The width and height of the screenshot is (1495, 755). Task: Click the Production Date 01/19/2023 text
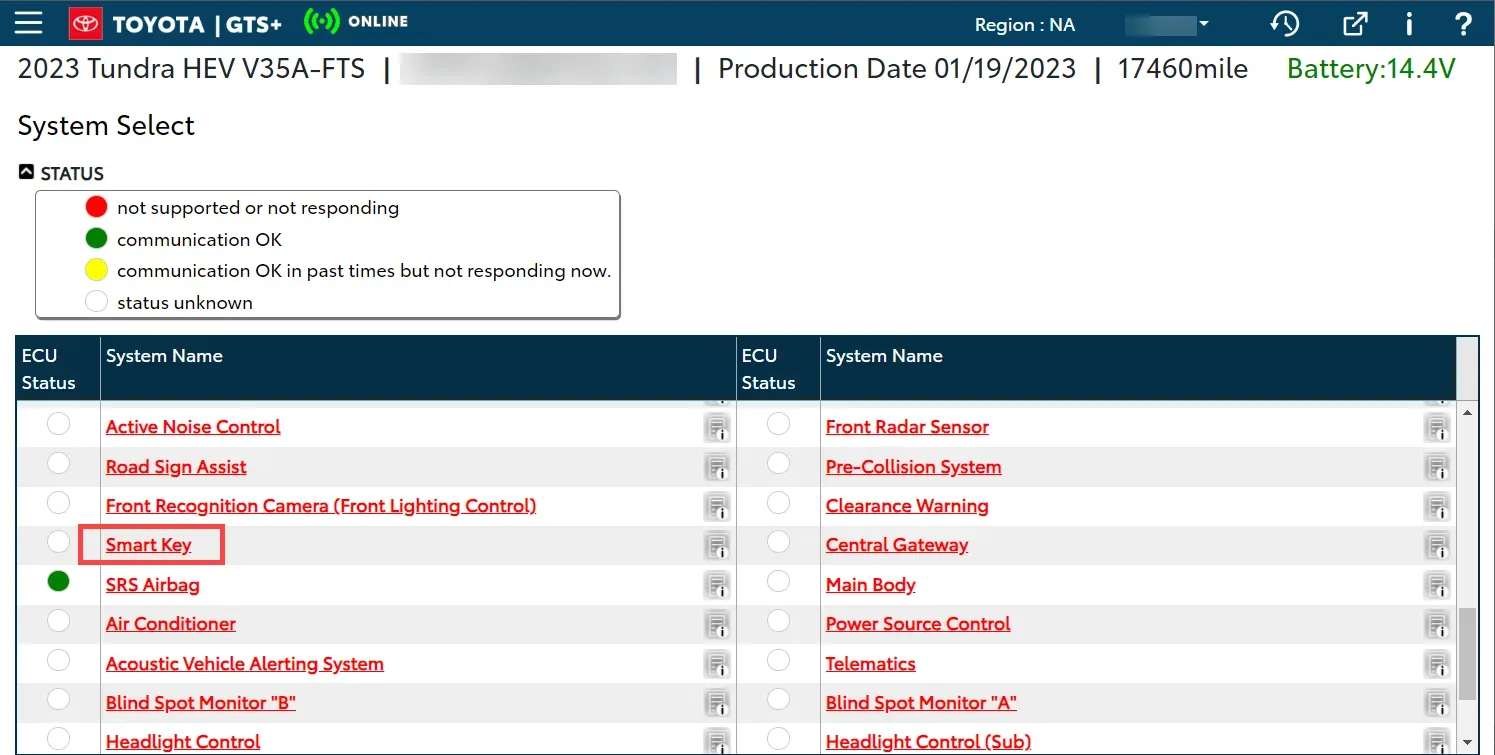pyautogui.click(x=897, y=69)
